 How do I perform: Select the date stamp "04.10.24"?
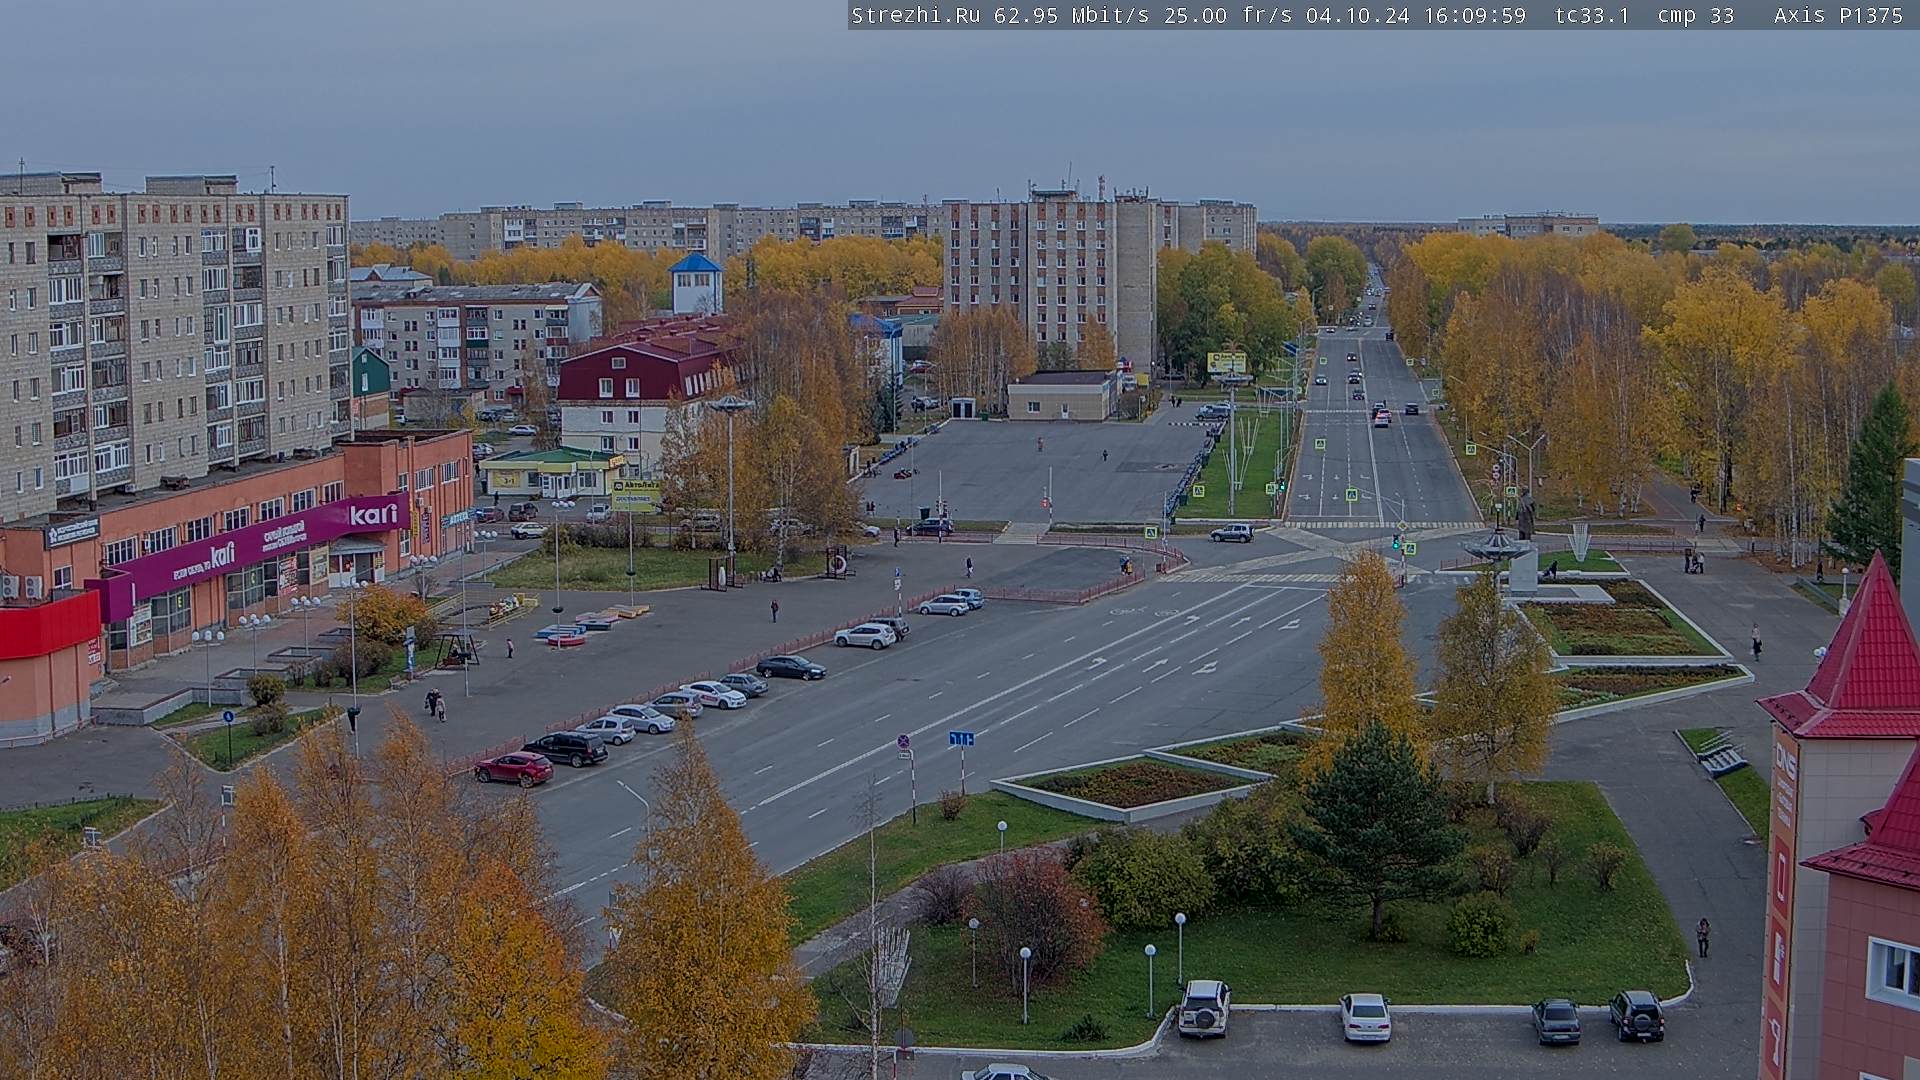(x=1358, y=15)
